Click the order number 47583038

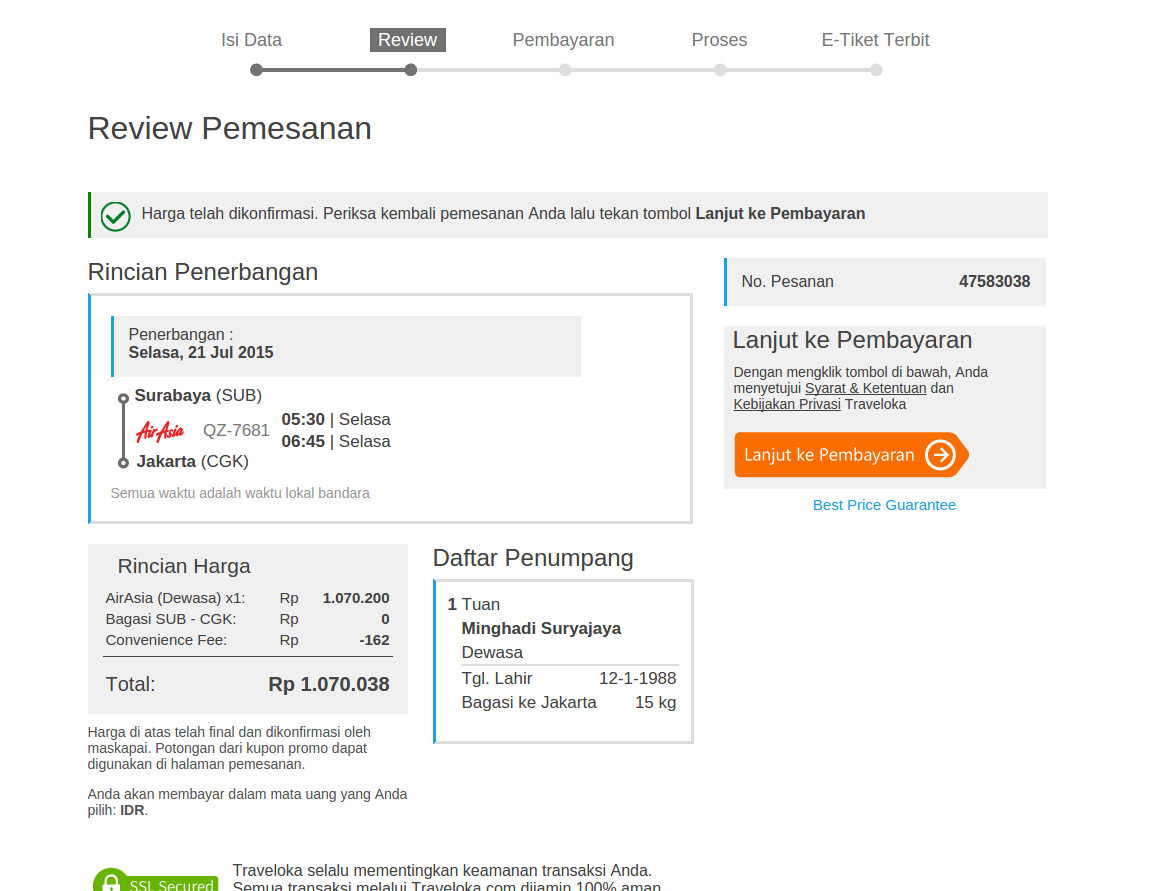pyautogui.click(x=994, y=282)
